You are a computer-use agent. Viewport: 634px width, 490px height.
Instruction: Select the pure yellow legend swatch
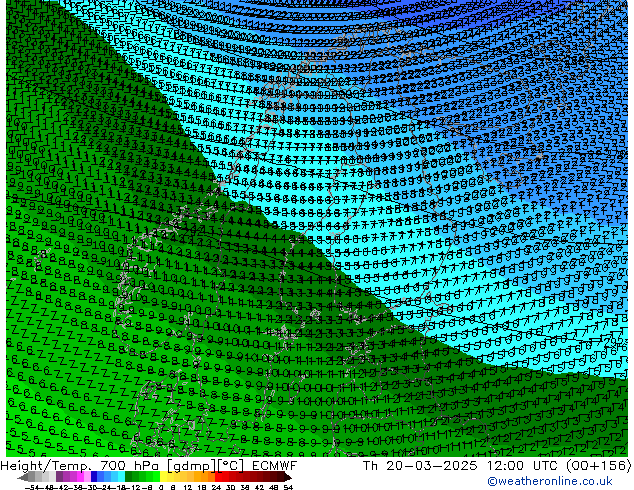pyautogui.click(x=163, y=477)
